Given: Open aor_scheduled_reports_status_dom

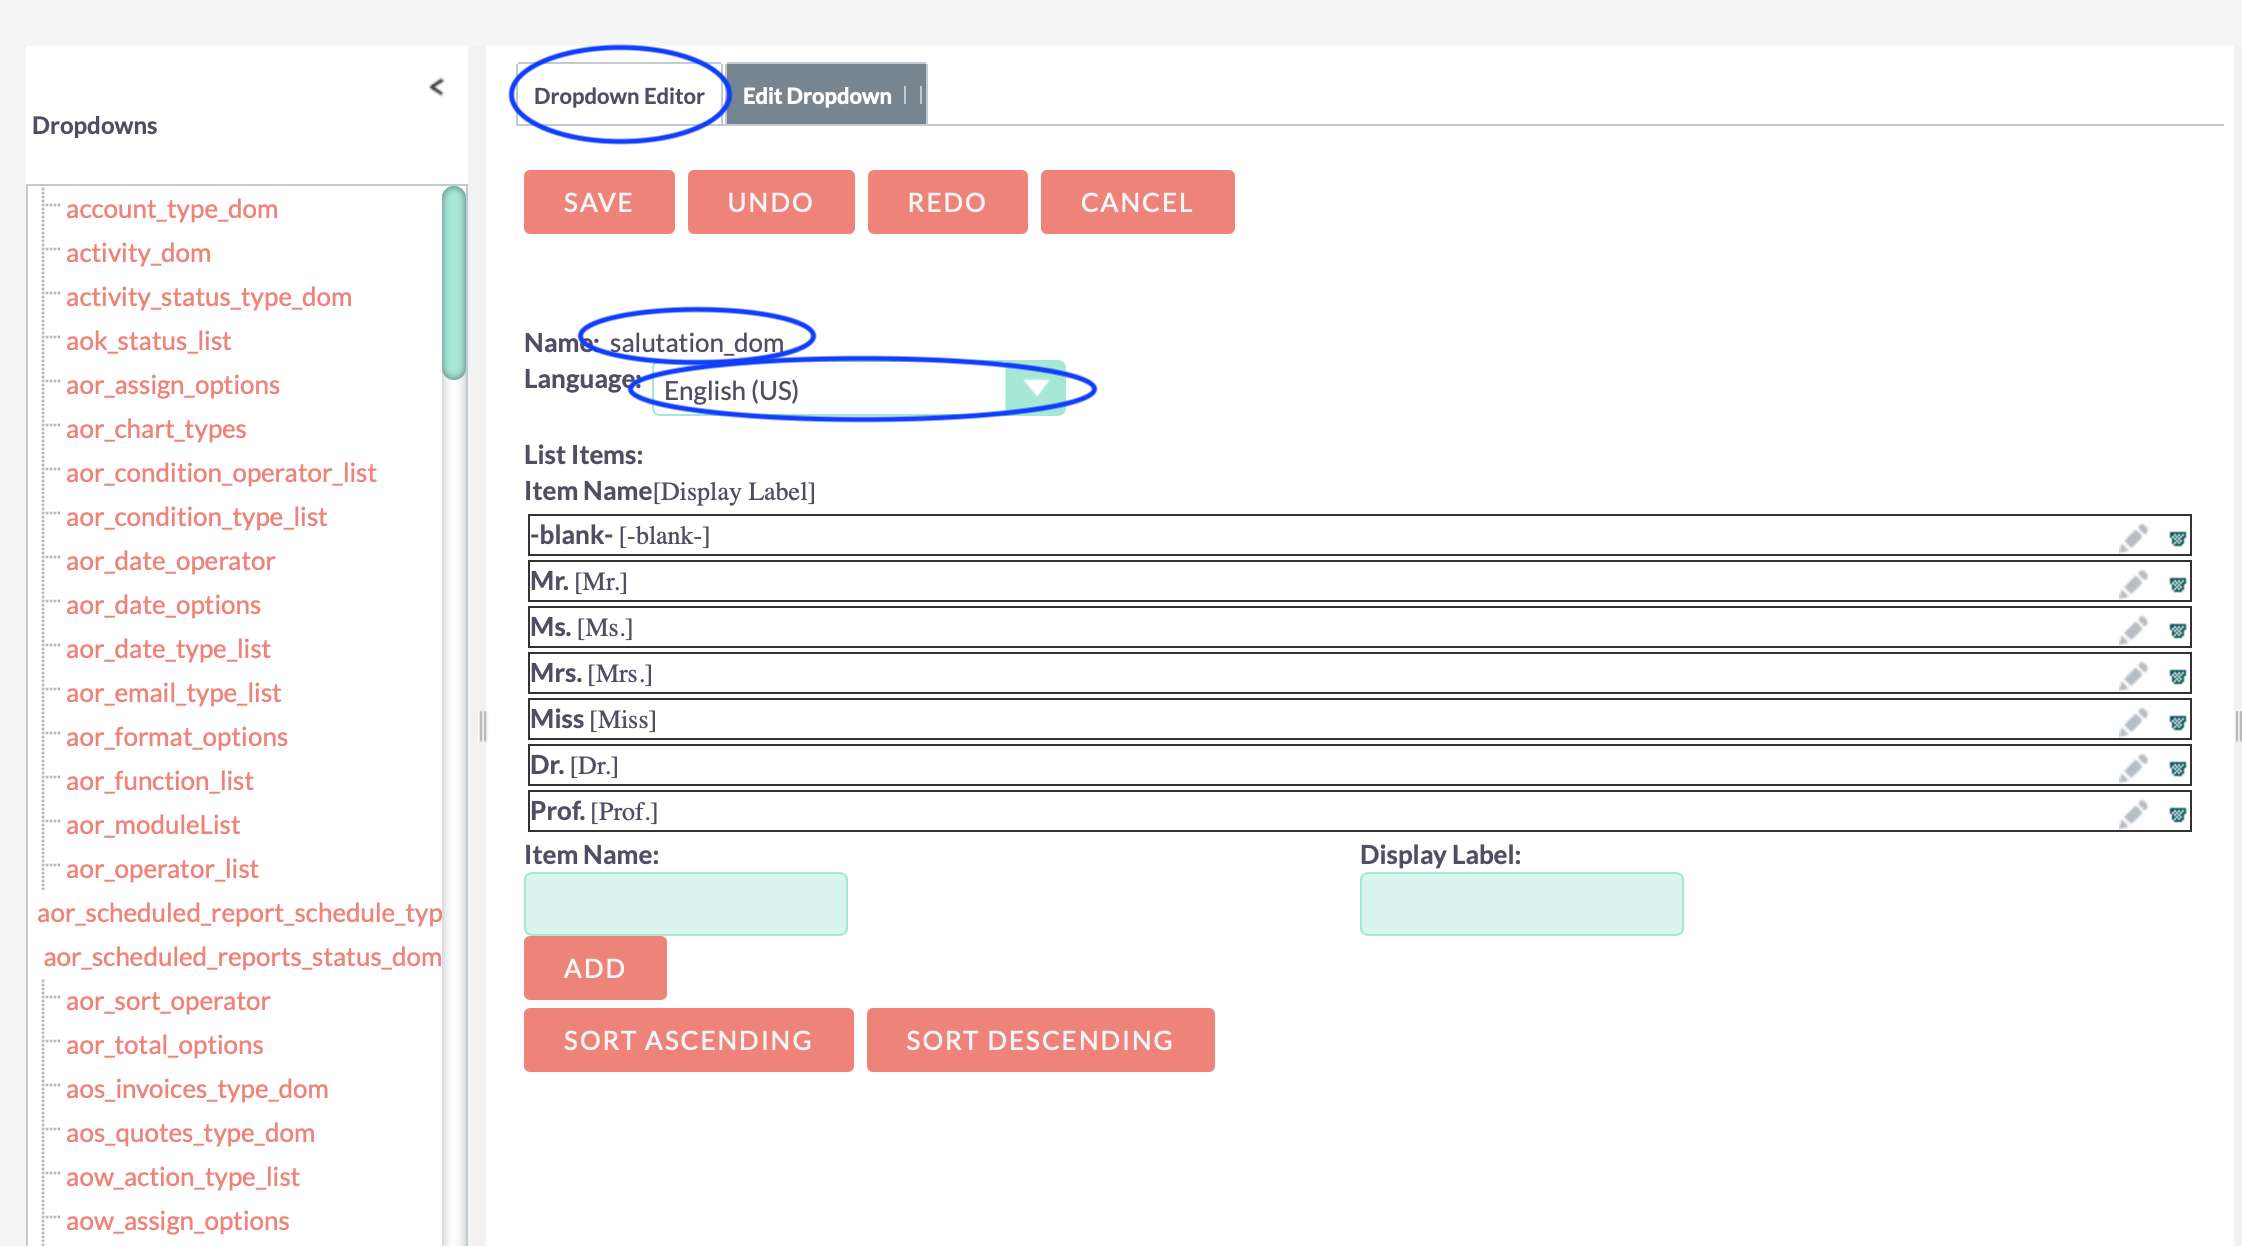Looking at the screenshot, I should click(242, 957).
